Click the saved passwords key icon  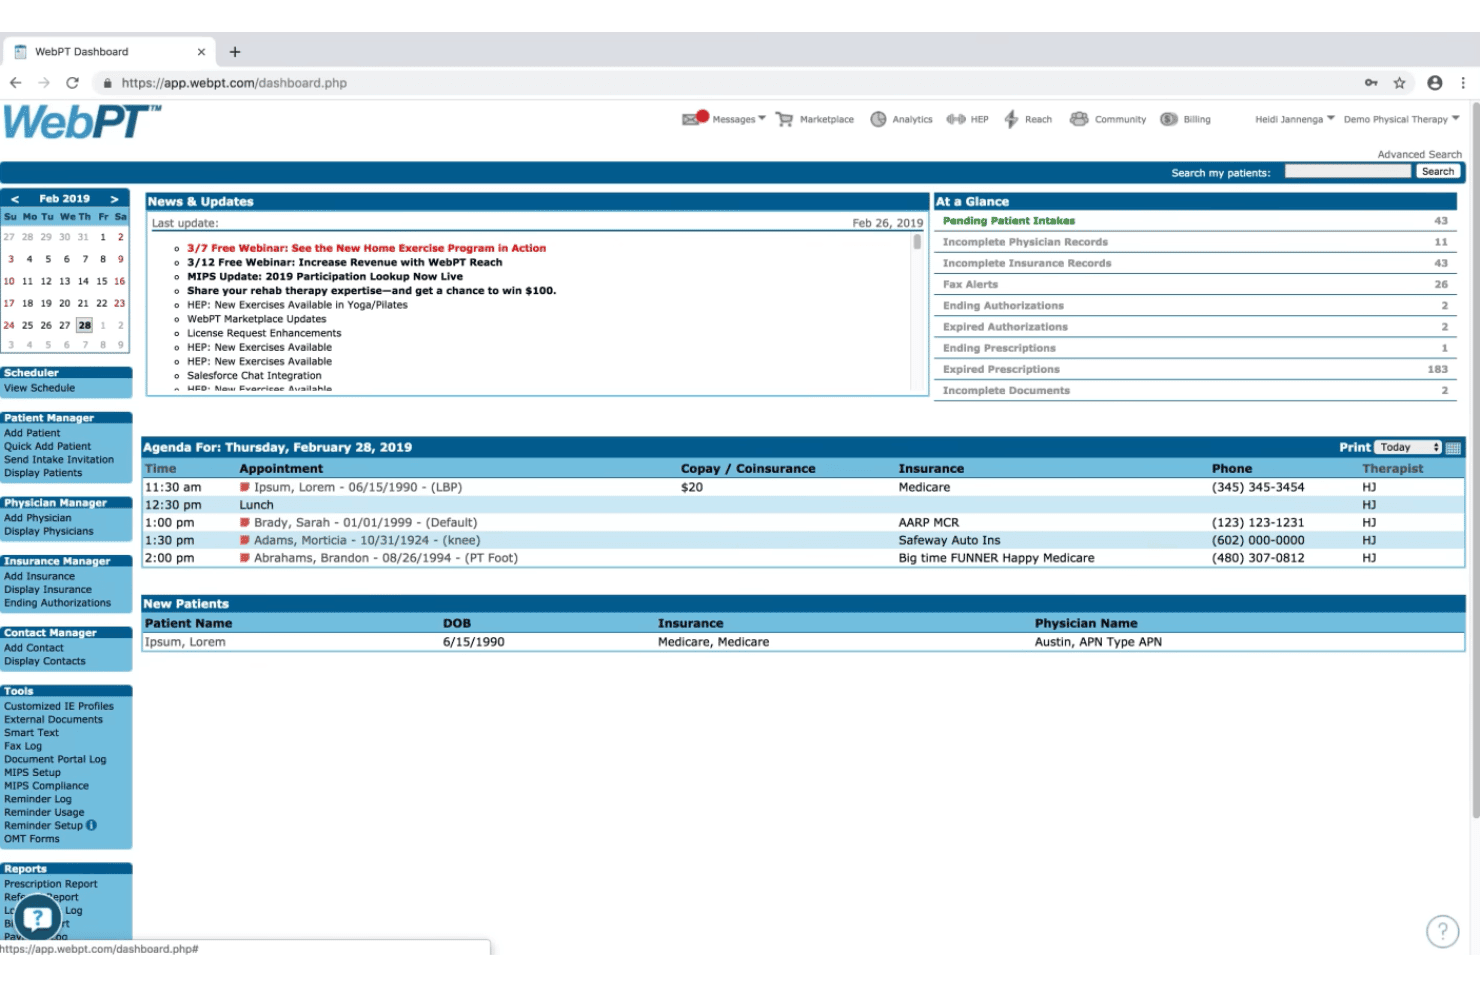click(1371, 83)
